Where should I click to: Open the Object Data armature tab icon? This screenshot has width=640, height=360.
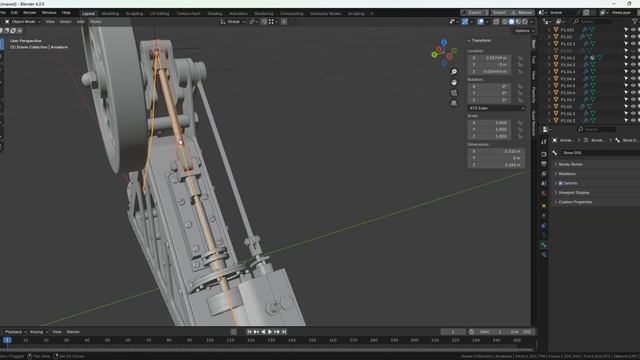point(544,235)
